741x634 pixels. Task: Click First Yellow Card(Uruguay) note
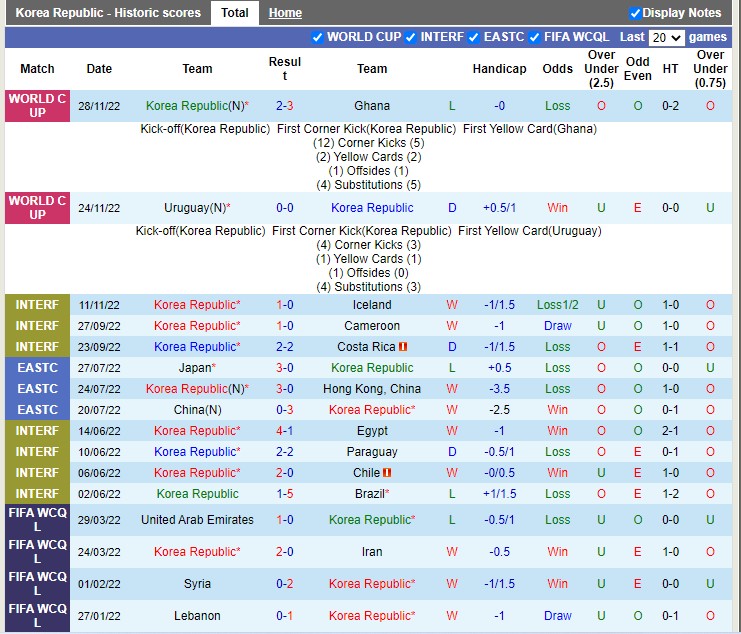pyautogui.click(x=529, y=231)
